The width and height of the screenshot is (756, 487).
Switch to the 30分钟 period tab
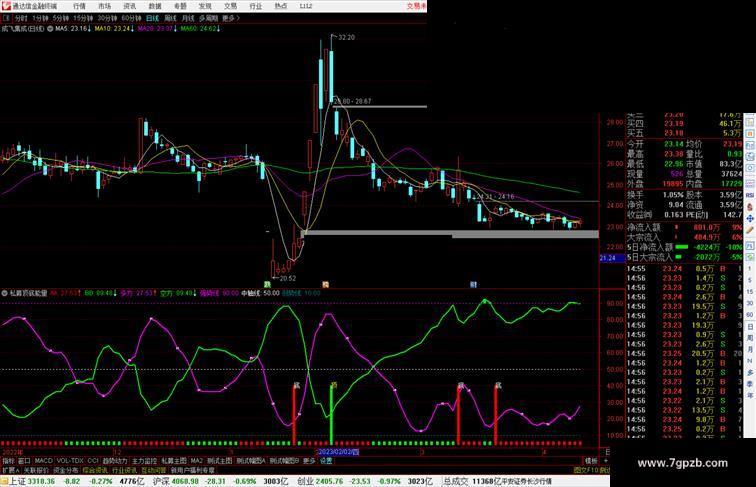(107, 18)
